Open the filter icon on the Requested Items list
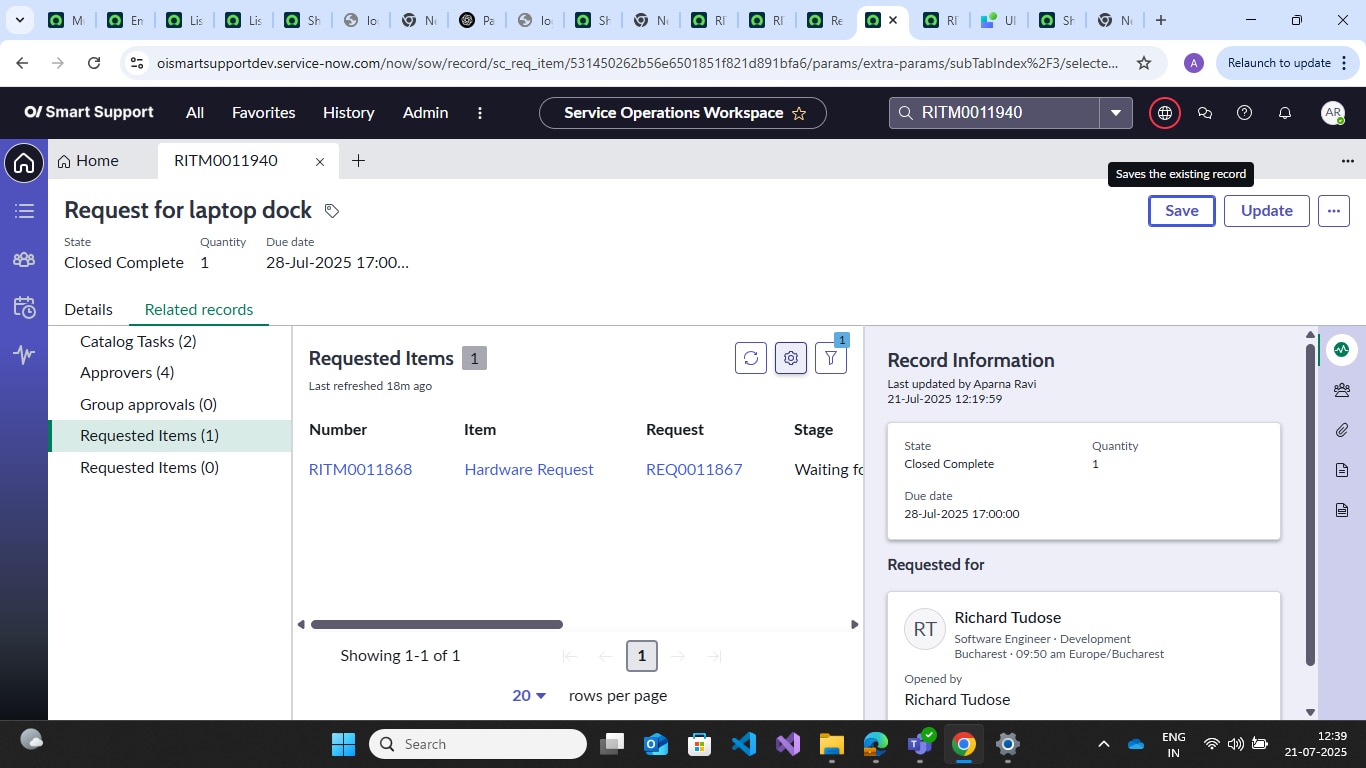Image resolution: width=1366 pixels, height=768 pixels. point(831,357)
